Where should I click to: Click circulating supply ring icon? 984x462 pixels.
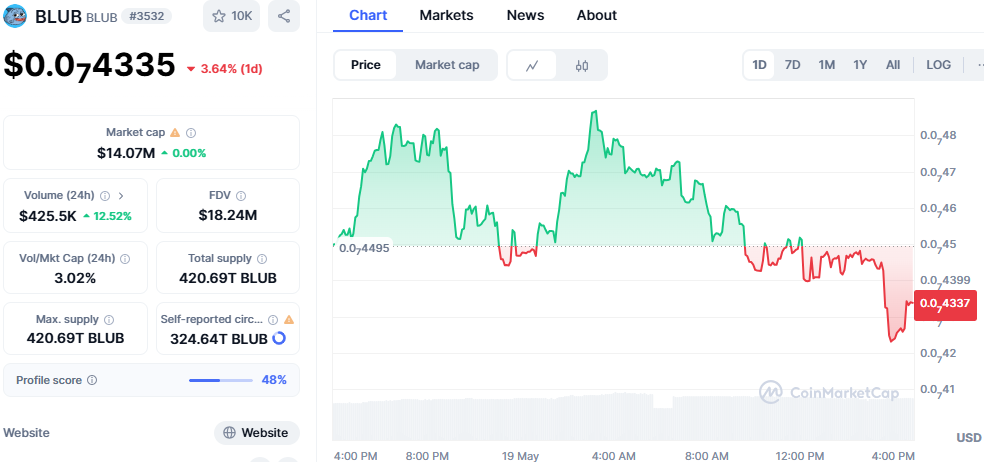click(279, 338)
